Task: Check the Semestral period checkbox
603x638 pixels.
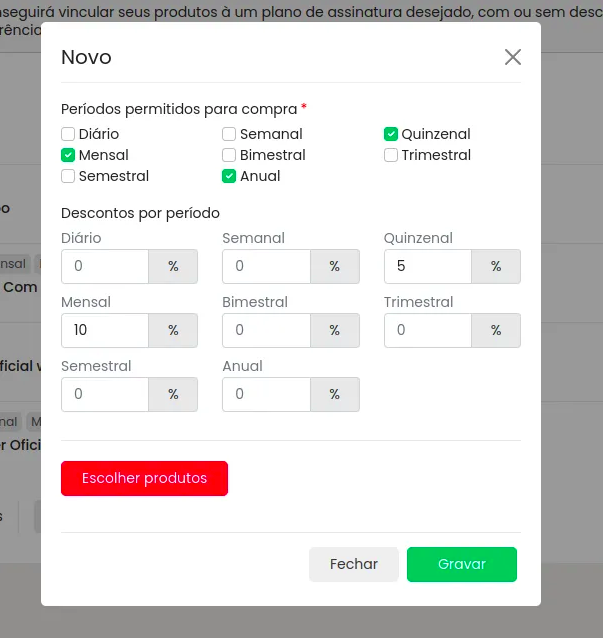Action: coord(68,176)
